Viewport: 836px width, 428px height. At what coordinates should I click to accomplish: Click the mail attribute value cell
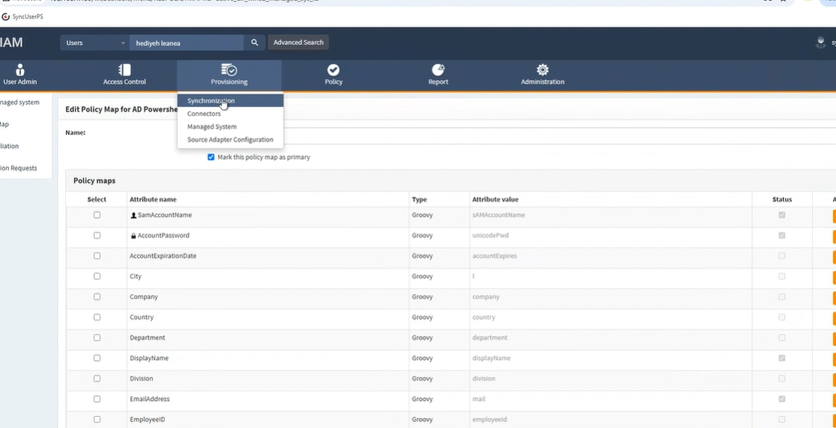point(479,399)
